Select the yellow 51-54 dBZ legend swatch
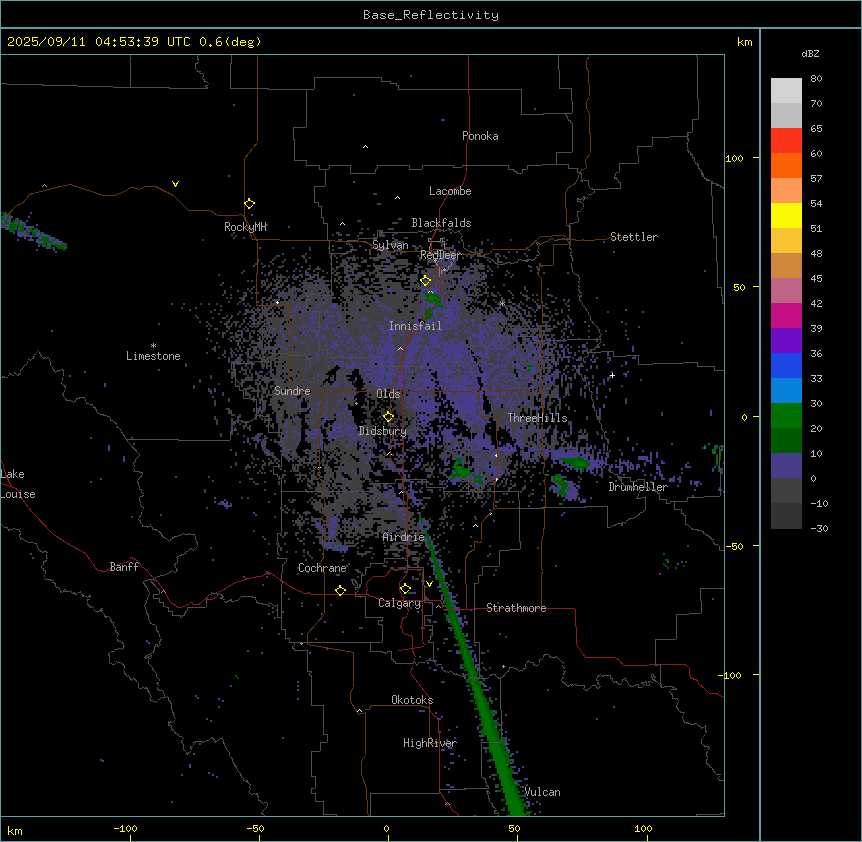Screen dimensions: 862x842 coord(786,215)
